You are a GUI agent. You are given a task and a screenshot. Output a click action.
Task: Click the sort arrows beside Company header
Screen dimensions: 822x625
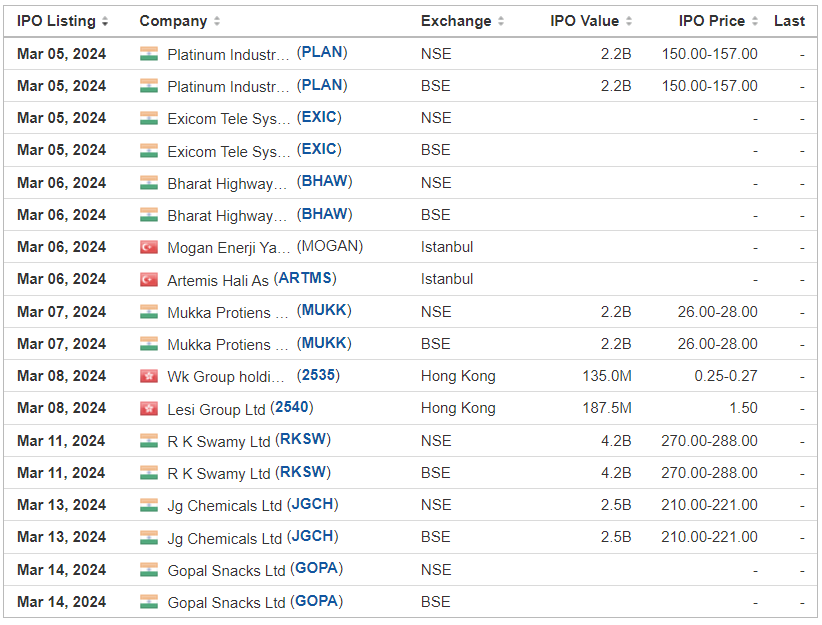click(x=217, y=21)
